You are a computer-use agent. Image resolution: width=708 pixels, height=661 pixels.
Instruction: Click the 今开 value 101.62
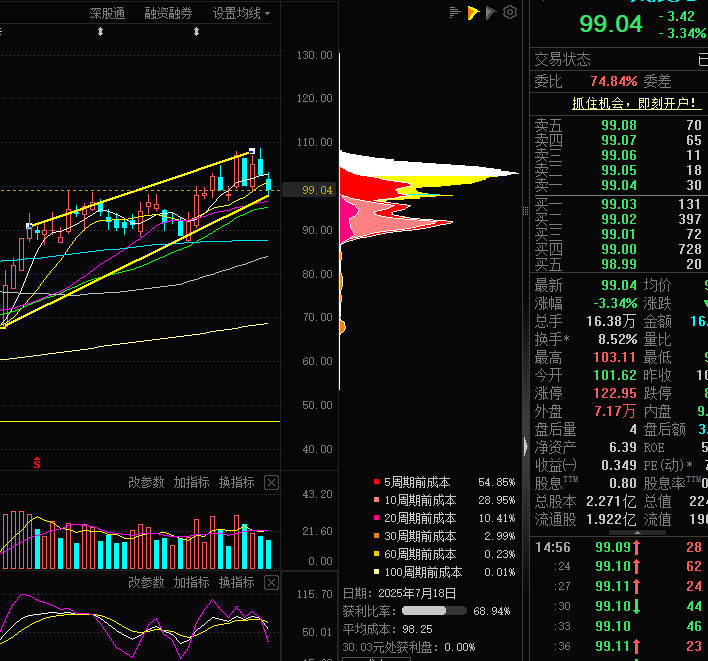[615, 375]
